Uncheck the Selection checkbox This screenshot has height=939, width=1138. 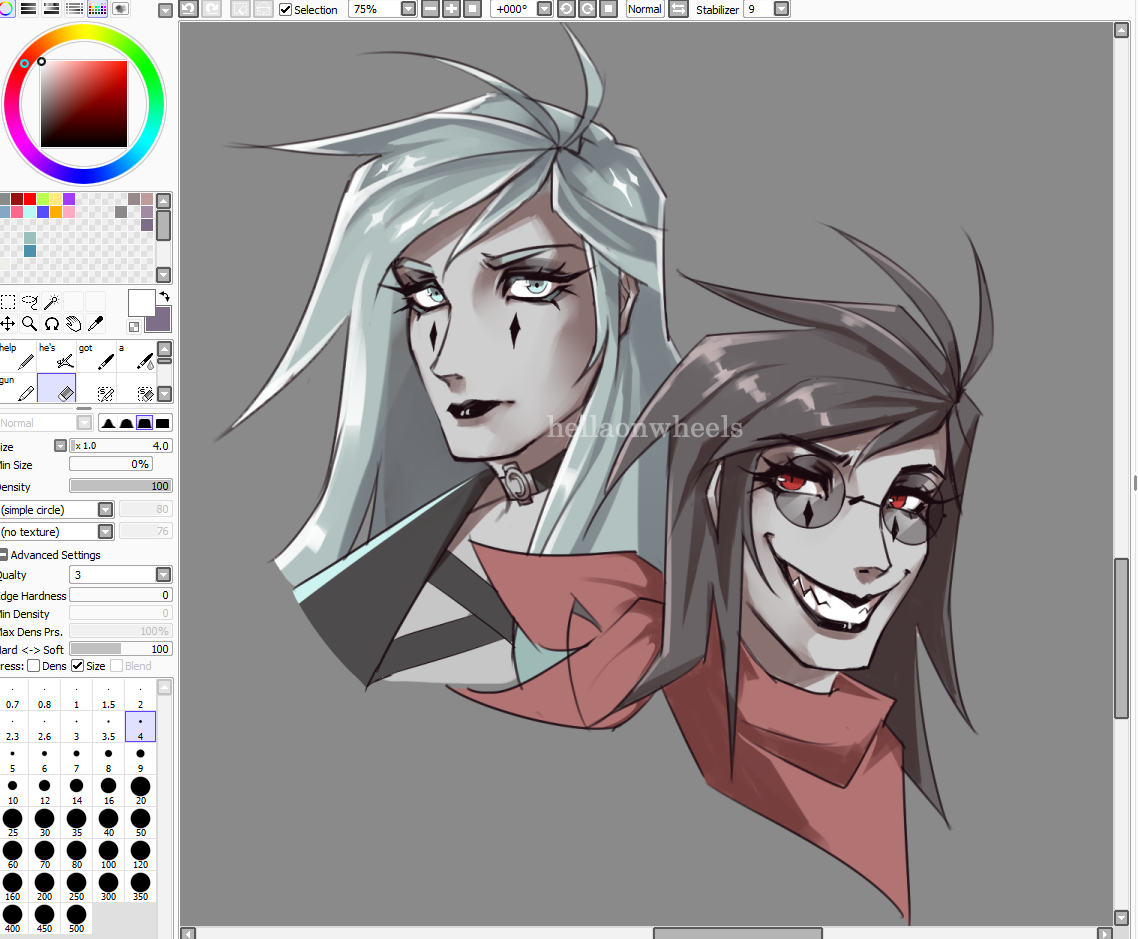[286, 10]
